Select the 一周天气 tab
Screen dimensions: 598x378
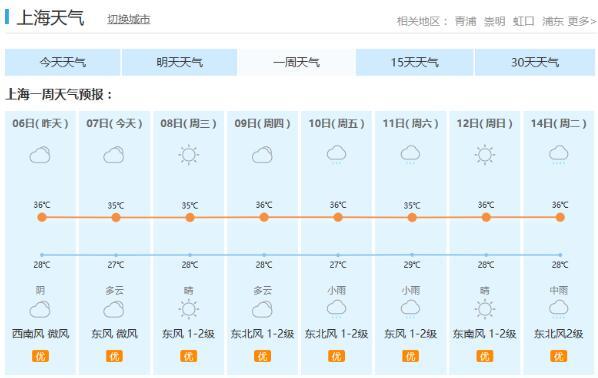[x=296, y=62]
